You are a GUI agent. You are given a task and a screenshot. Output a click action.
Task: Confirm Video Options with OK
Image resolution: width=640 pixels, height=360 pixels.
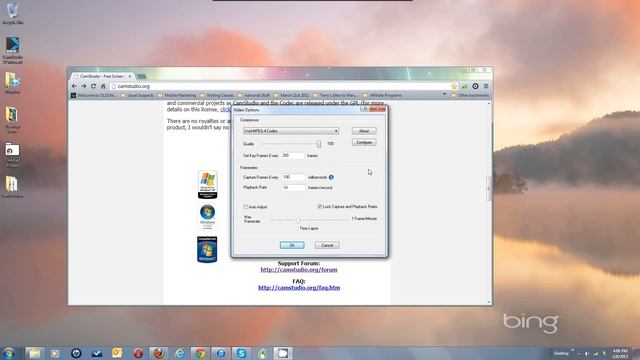[292, 245]
